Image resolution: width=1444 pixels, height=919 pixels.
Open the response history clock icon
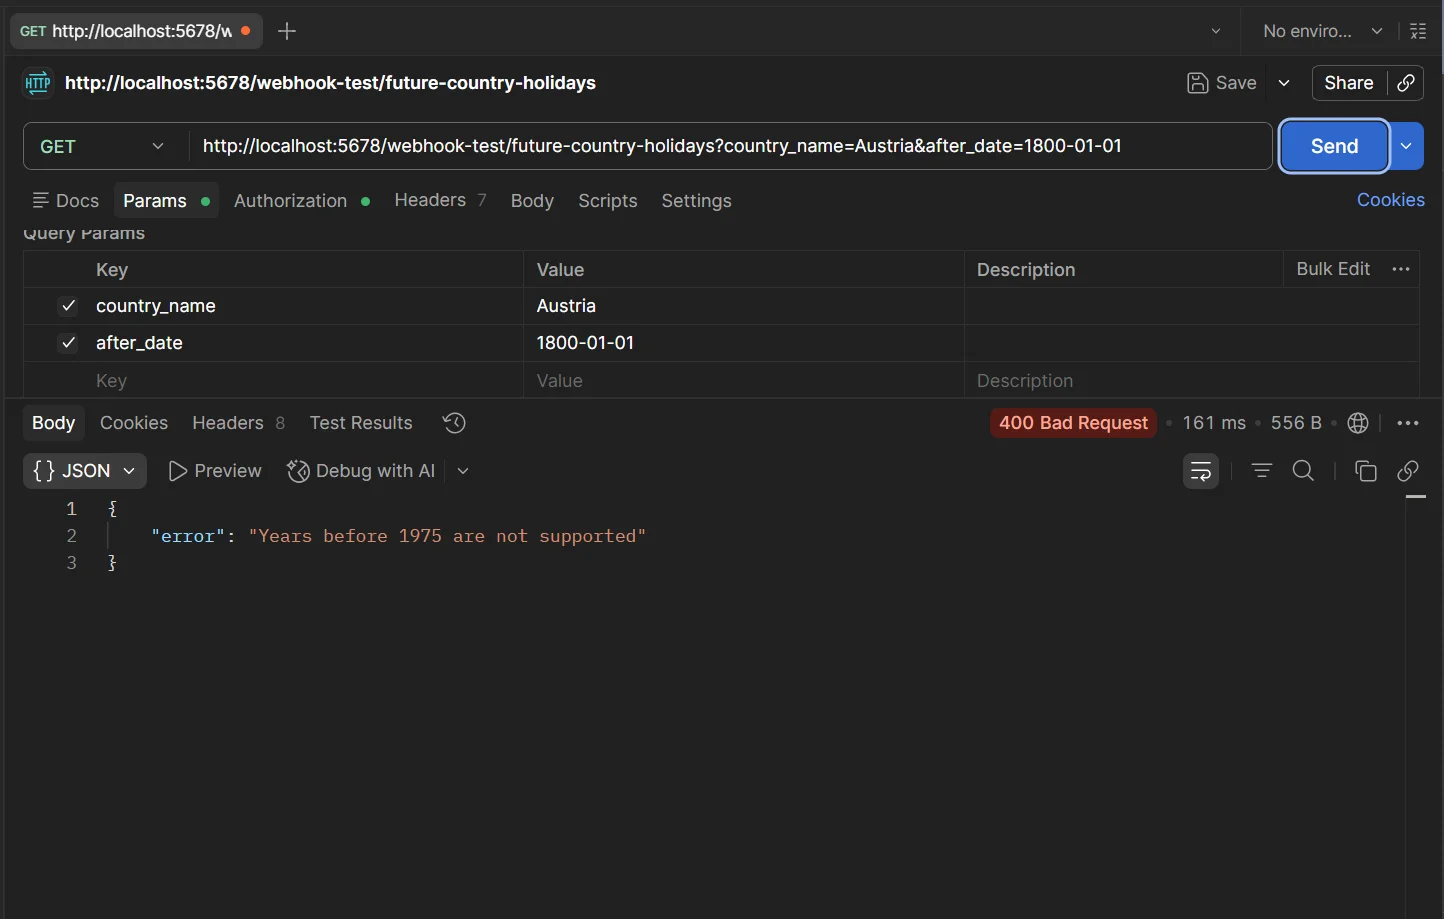click(x=454, y=423)
